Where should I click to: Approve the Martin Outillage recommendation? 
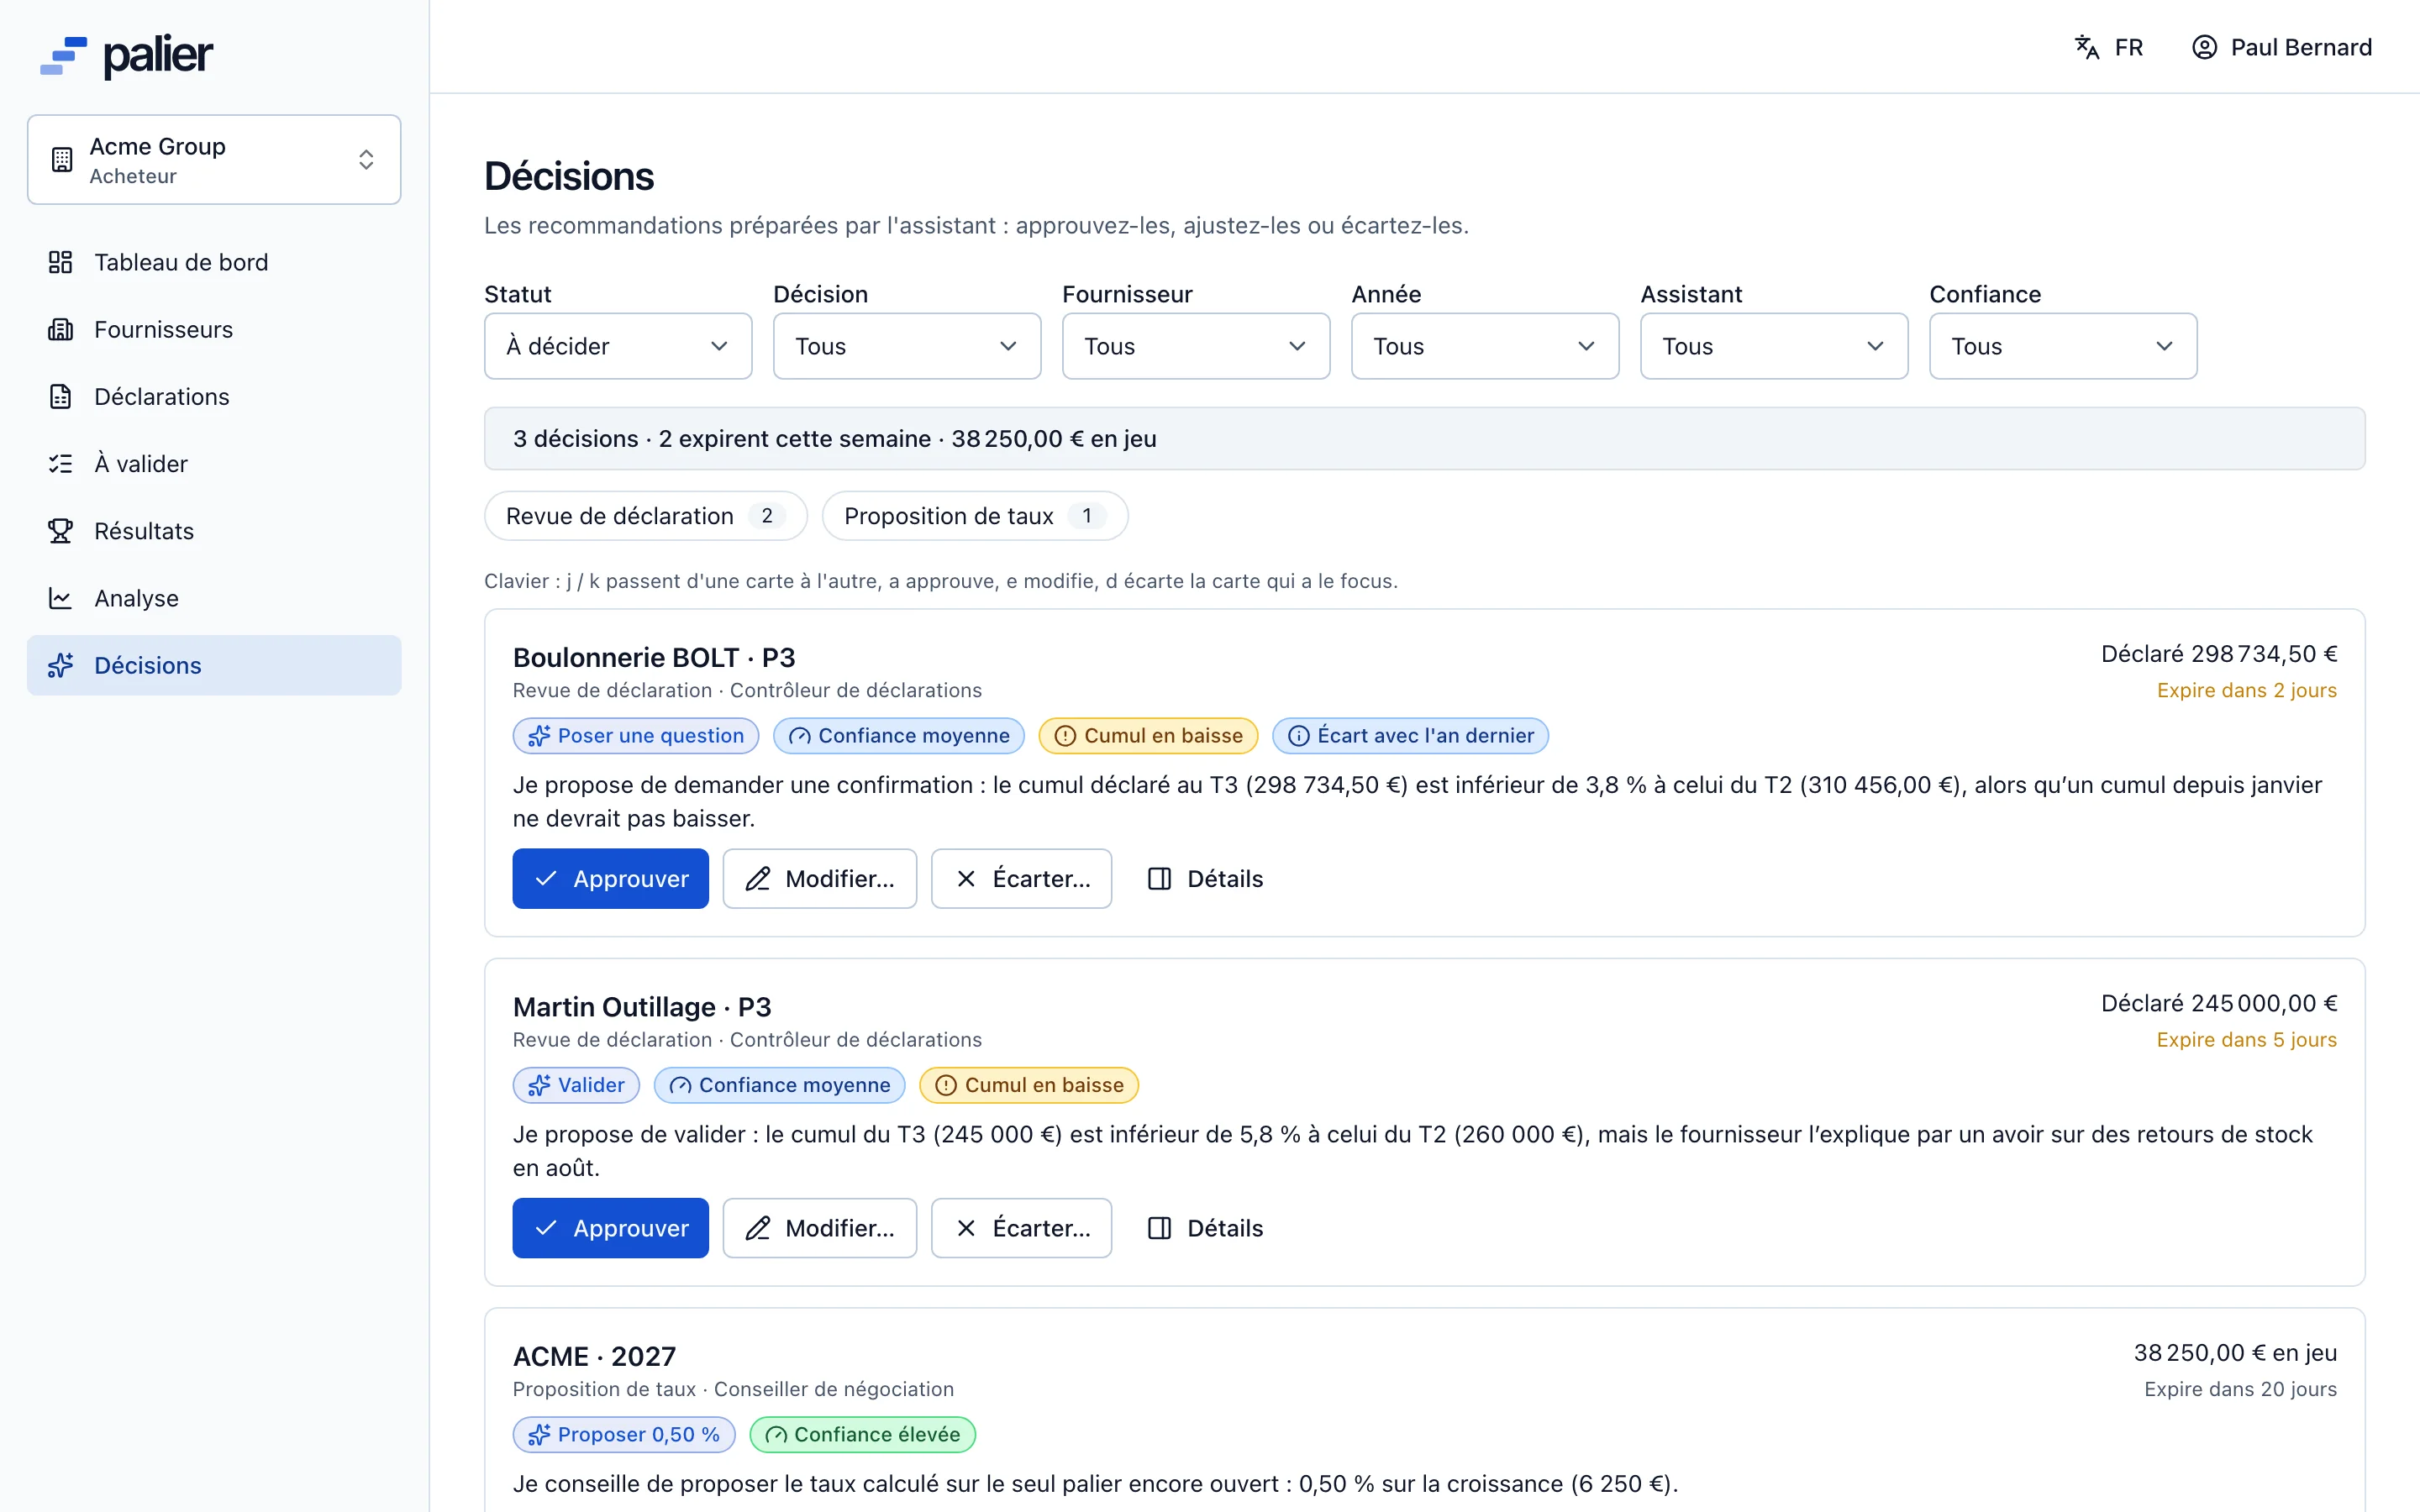pyautogui.click(x=610, y=1228)
